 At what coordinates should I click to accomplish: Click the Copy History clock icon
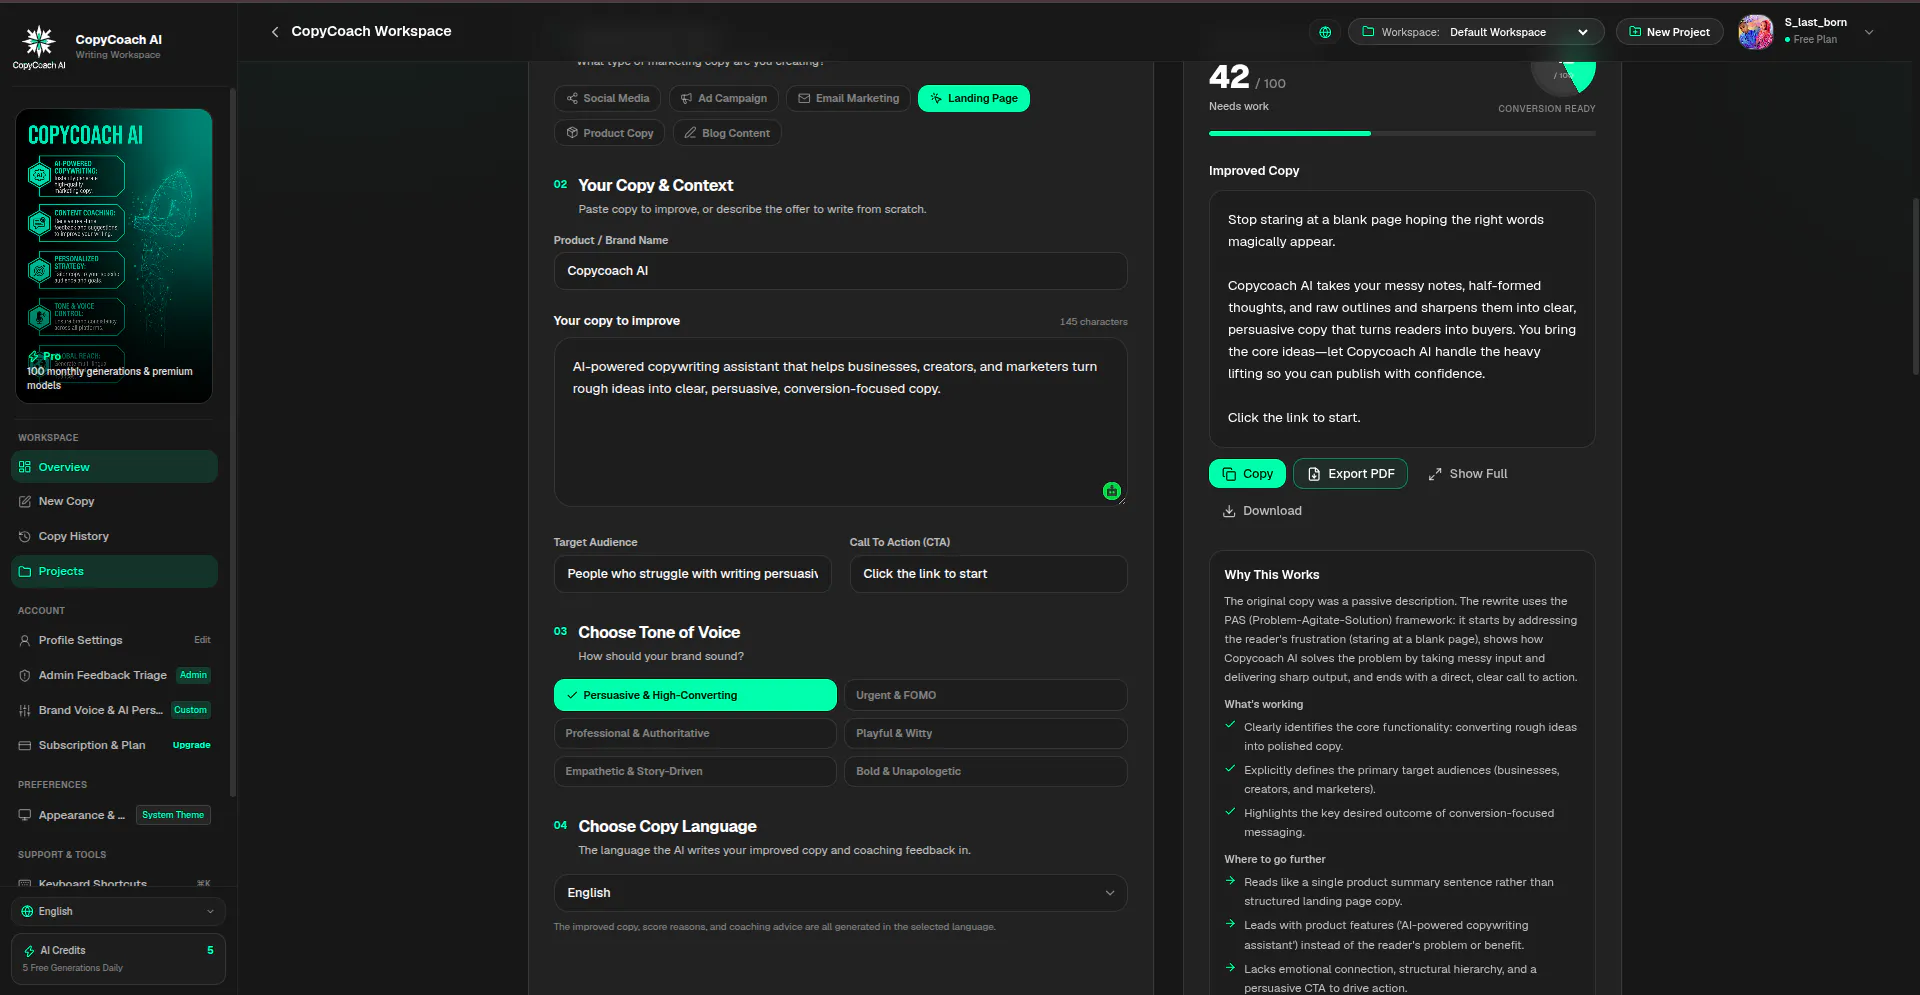point(25,536)
